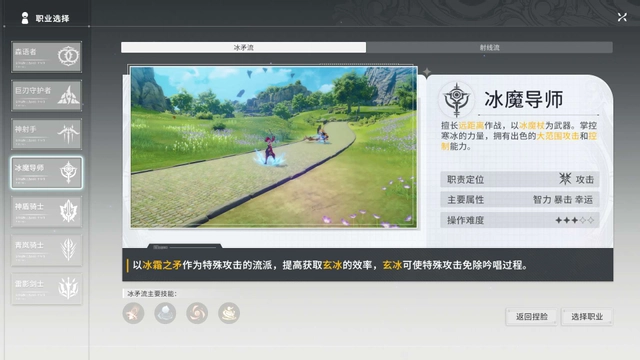This screenshot has width=640, height=360.
Task: View the second skill icon, the ice orb
Action: [165, 313]
